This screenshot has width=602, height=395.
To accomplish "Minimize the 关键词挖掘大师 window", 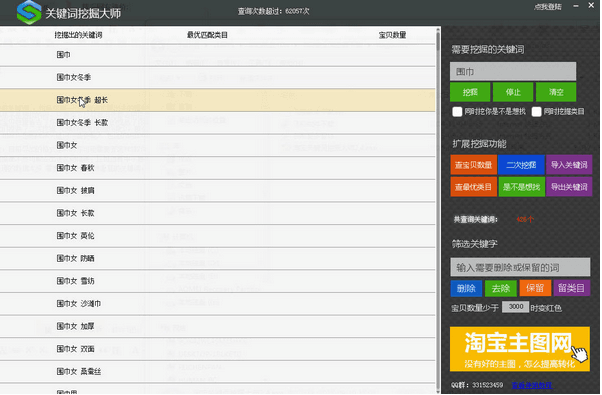I will point(576,6).
